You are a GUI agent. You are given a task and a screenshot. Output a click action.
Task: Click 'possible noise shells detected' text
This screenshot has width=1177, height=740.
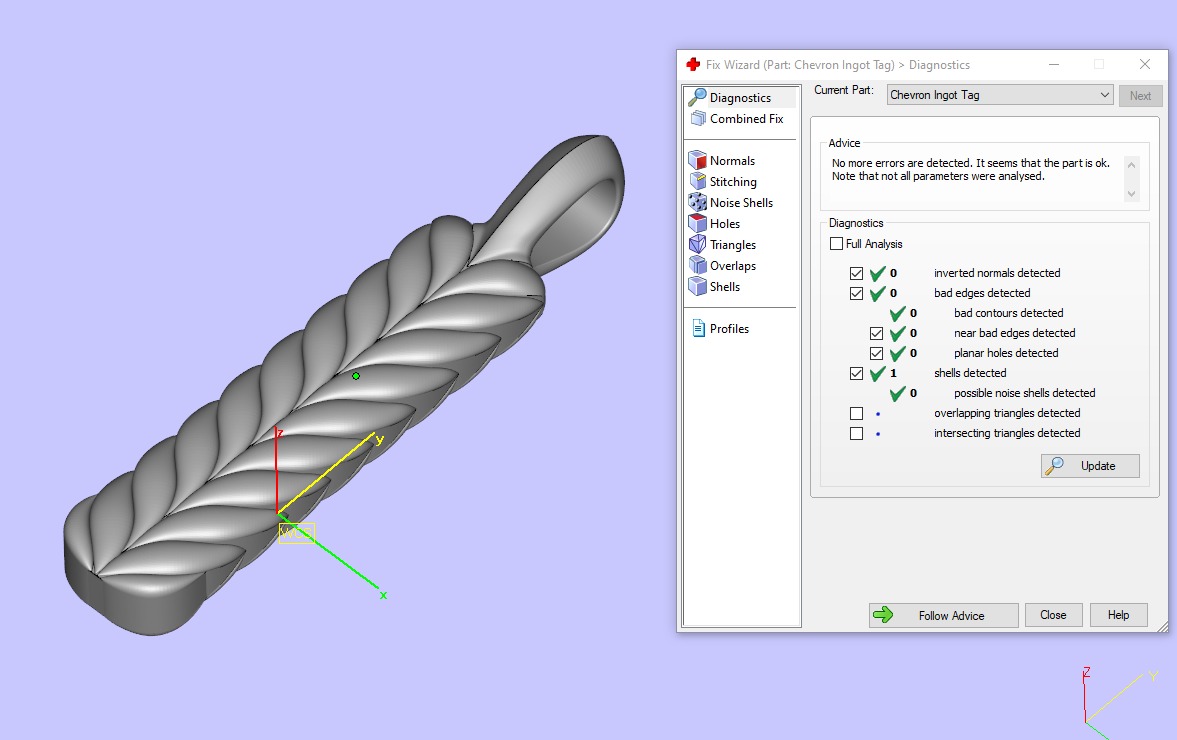(x=1025, y=393)
